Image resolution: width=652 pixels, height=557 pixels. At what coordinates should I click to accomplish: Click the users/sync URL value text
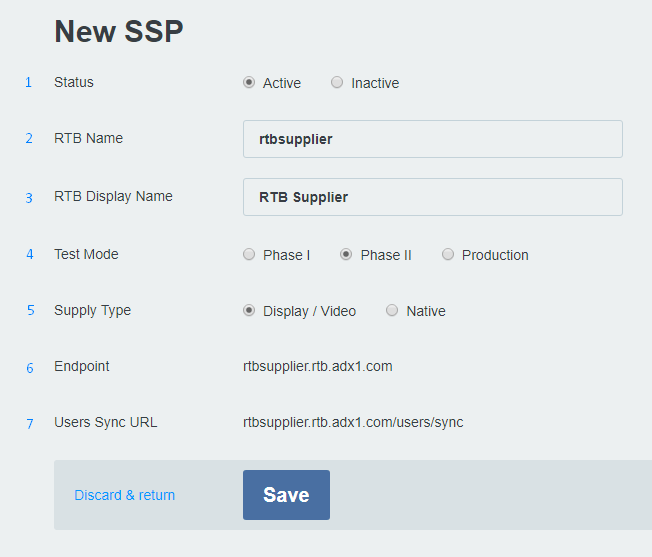pyautogui.click(x=352, y=422)
